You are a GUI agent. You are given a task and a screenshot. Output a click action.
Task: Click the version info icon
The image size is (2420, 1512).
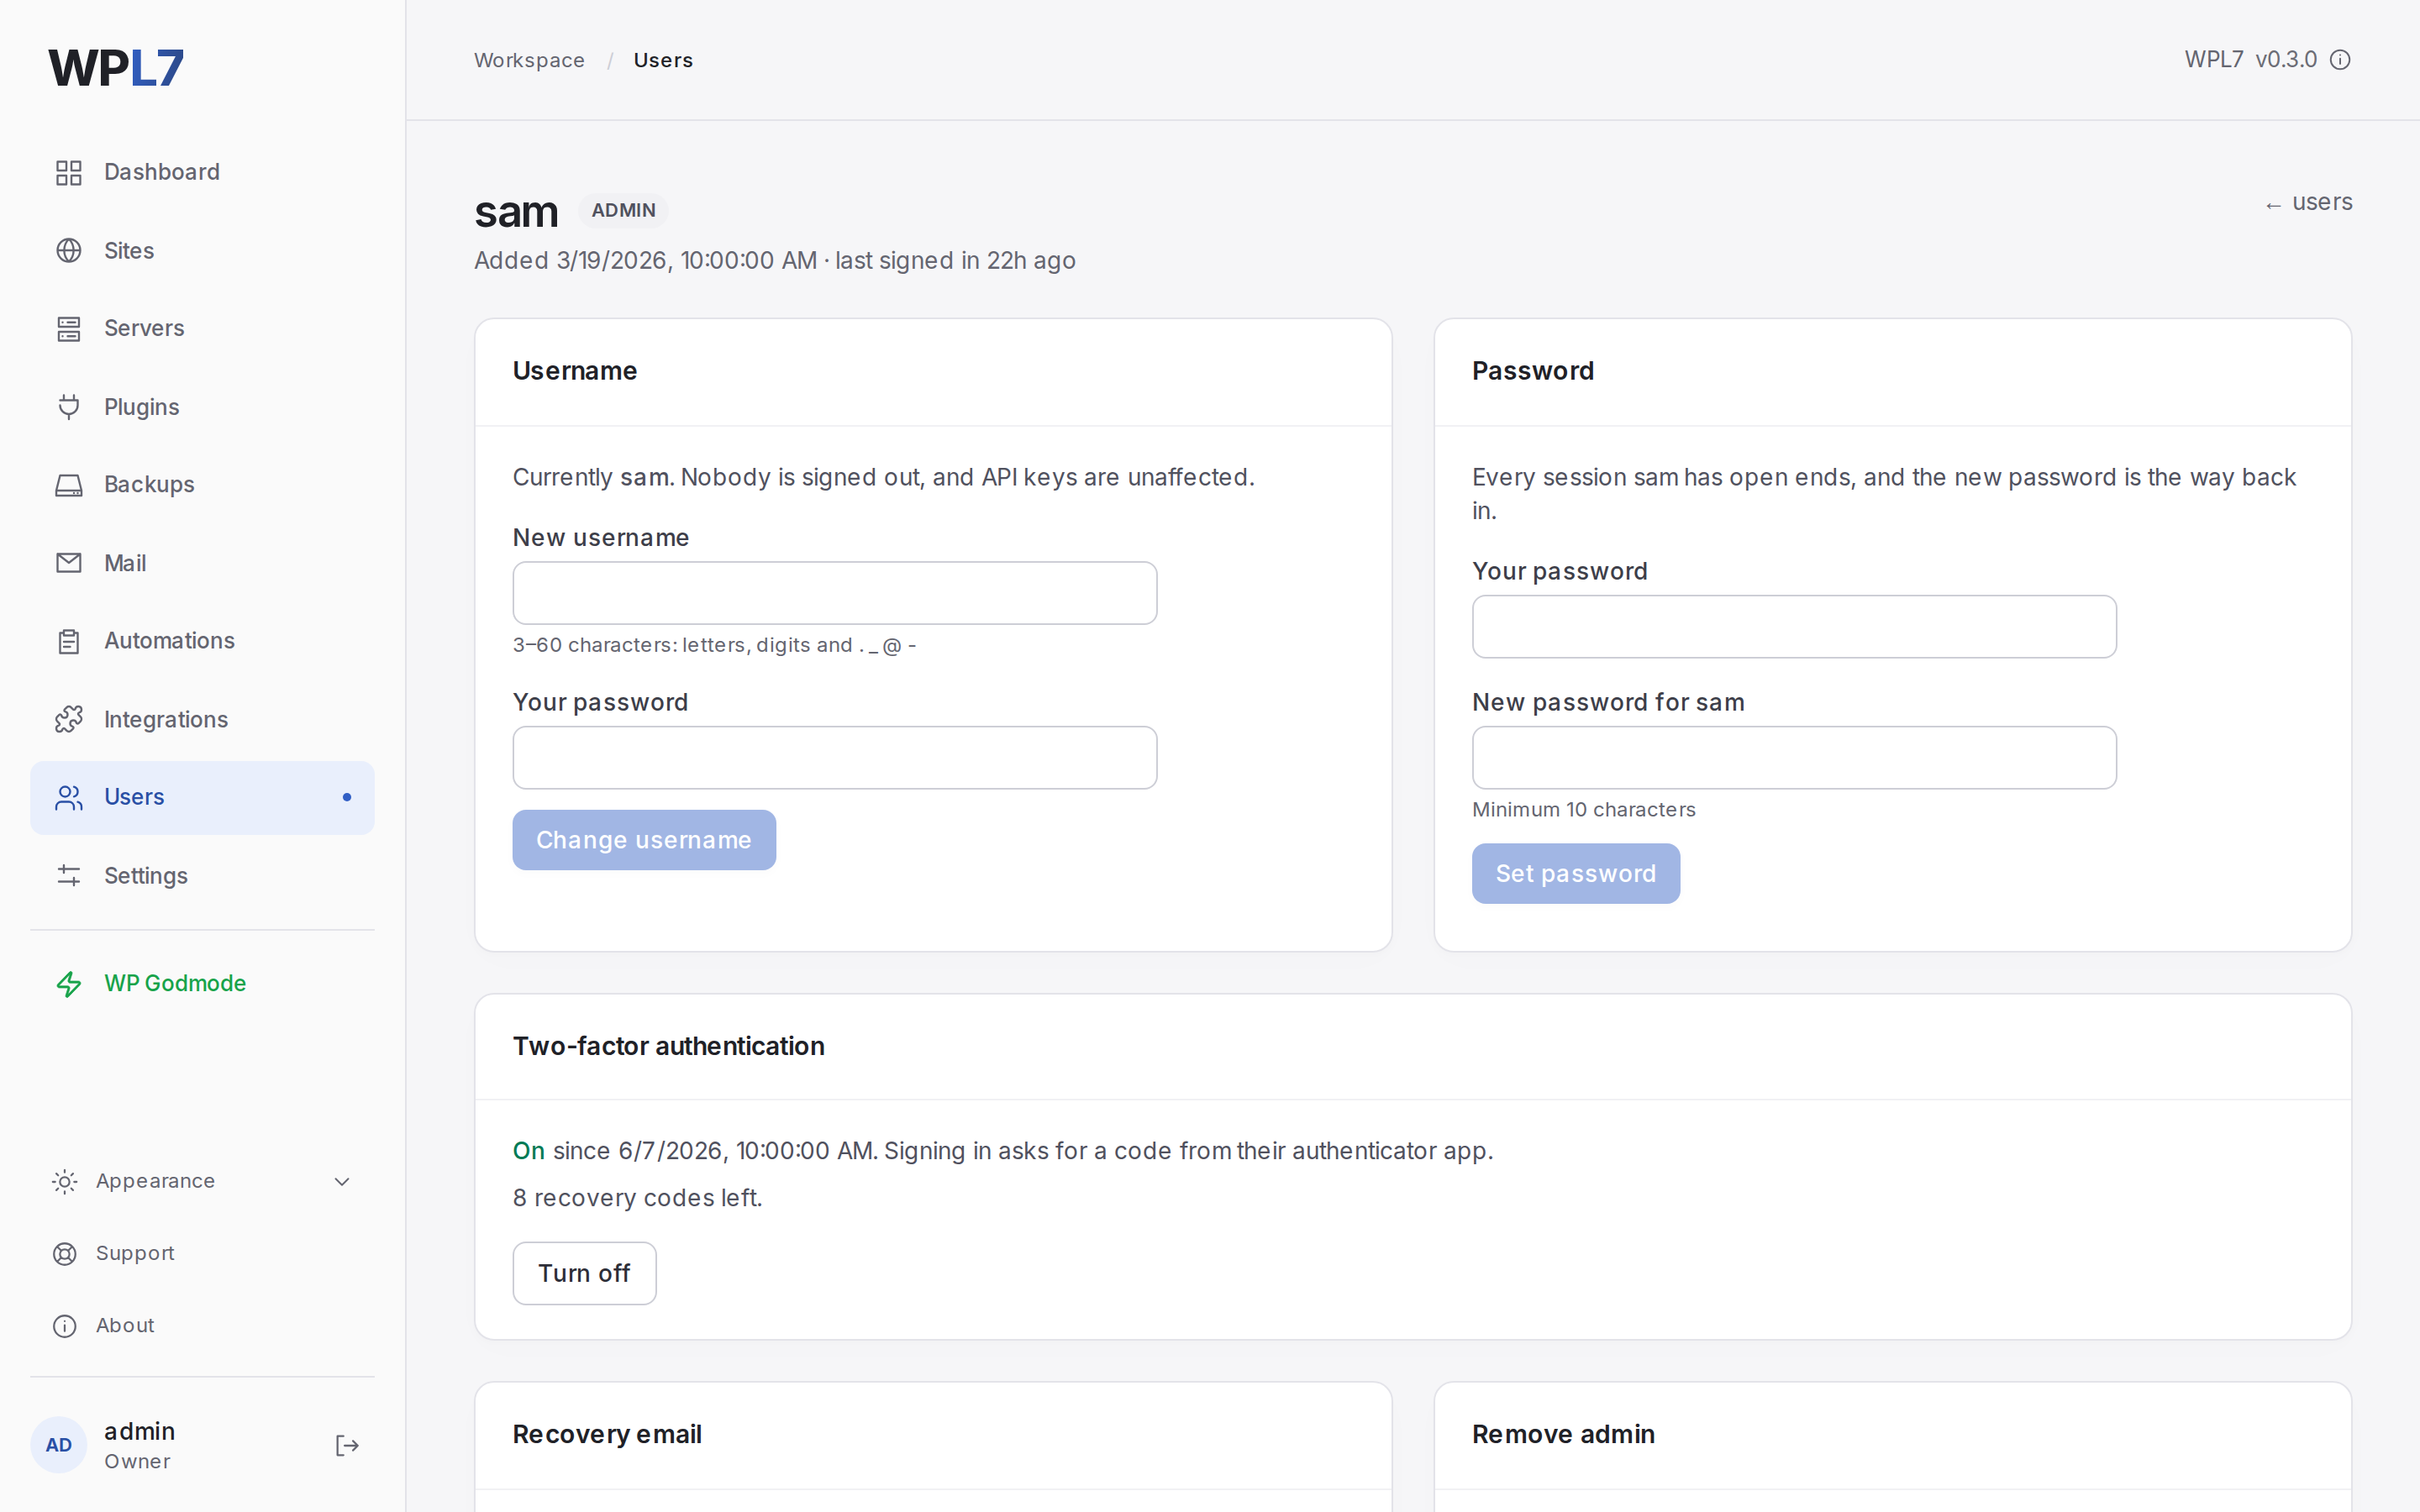(2340, 60)
